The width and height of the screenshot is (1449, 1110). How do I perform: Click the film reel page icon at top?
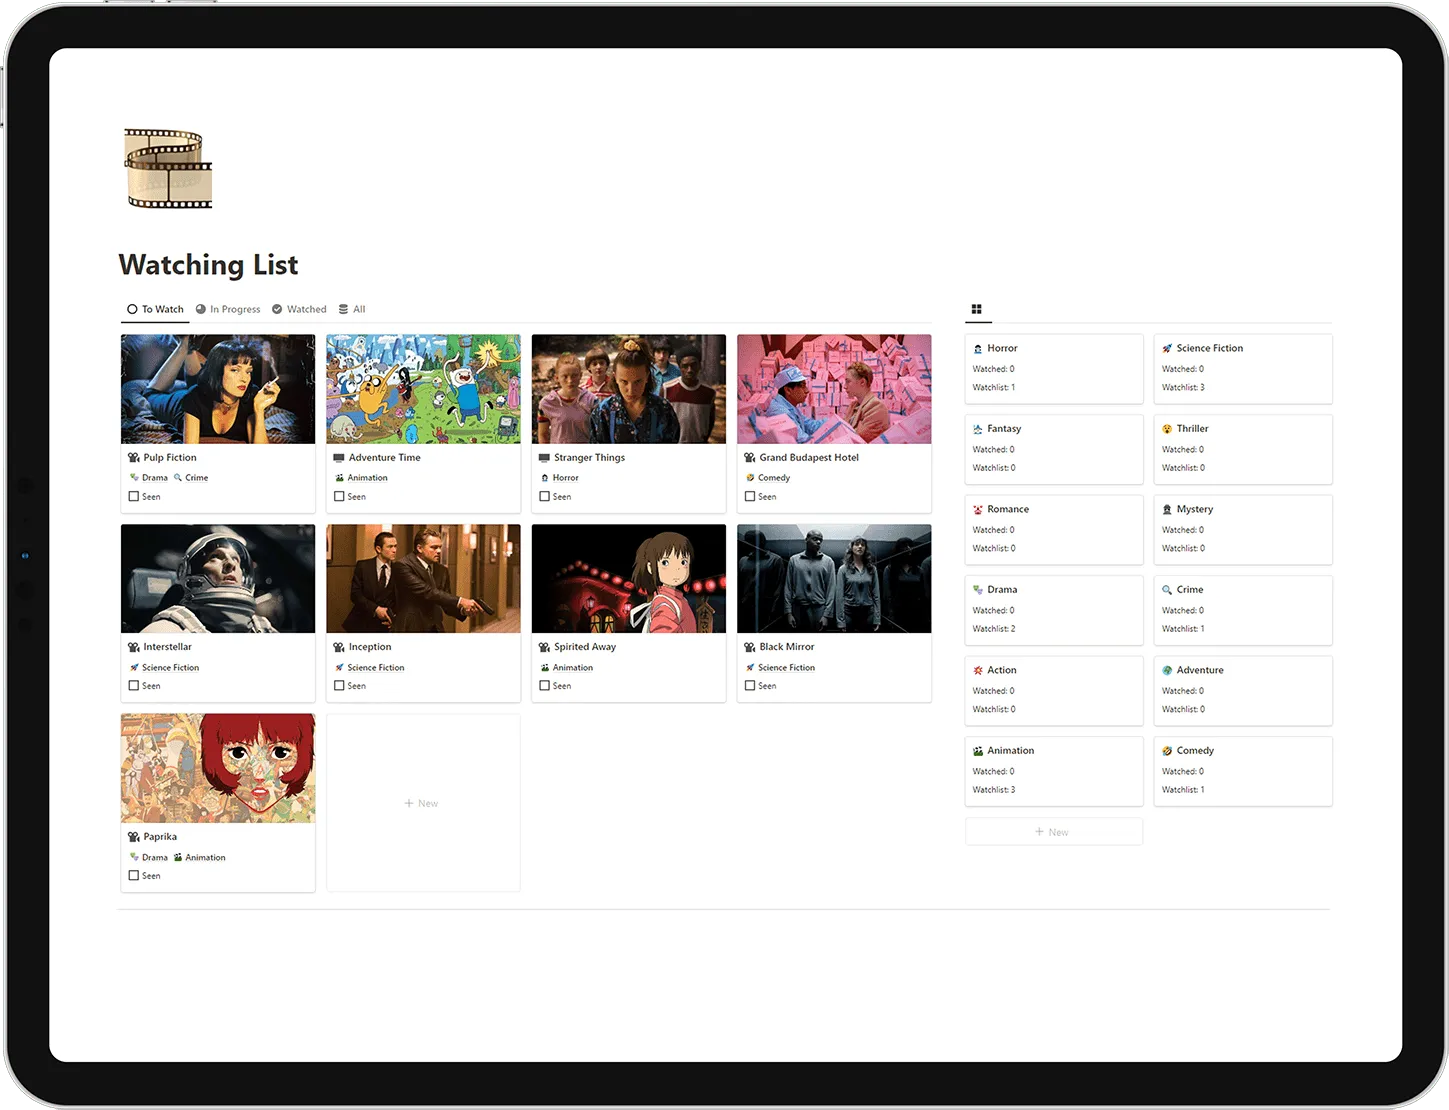pos(167,168)
